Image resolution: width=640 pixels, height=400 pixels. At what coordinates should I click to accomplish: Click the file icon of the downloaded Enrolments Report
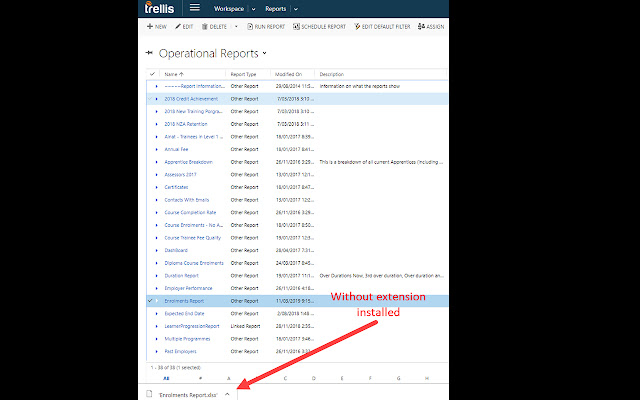pos(149,394)
